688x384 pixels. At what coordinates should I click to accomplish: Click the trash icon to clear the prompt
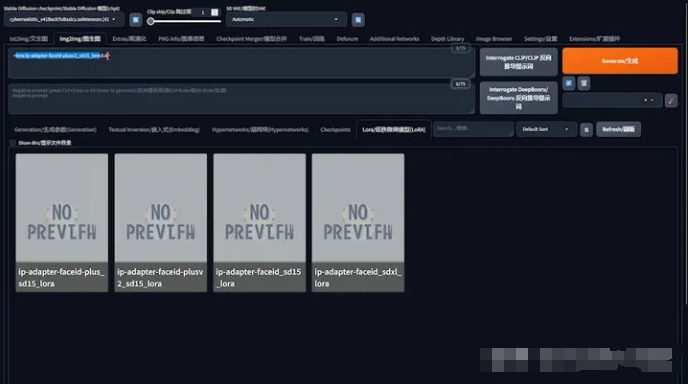584,83
